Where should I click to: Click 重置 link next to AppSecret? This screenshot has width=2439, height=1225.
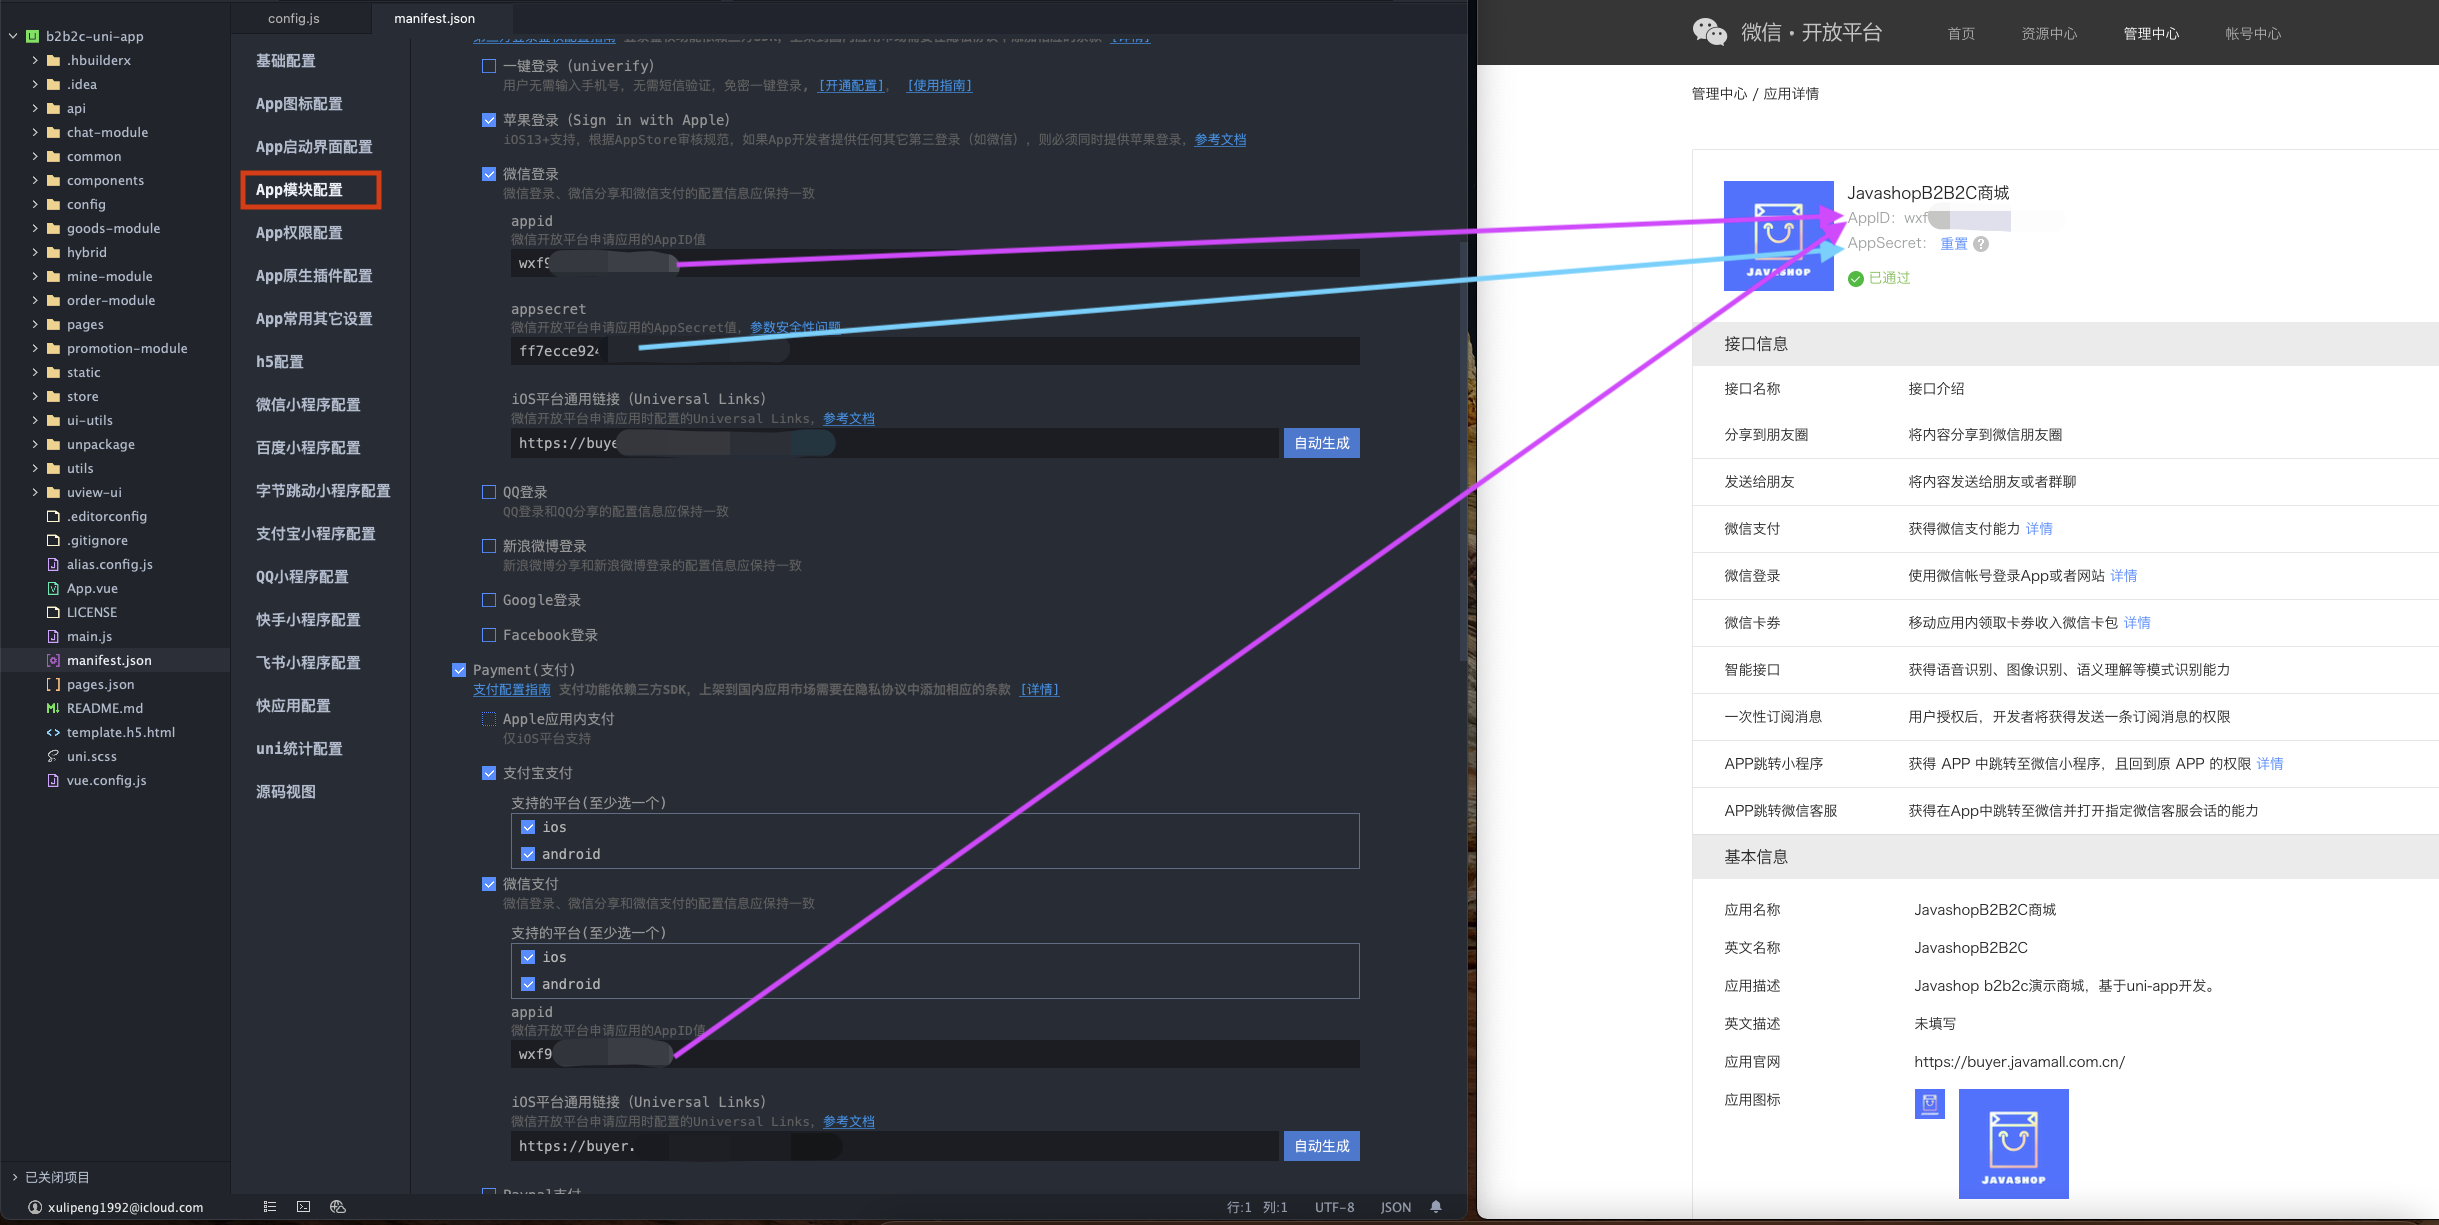click(1954, 244)
